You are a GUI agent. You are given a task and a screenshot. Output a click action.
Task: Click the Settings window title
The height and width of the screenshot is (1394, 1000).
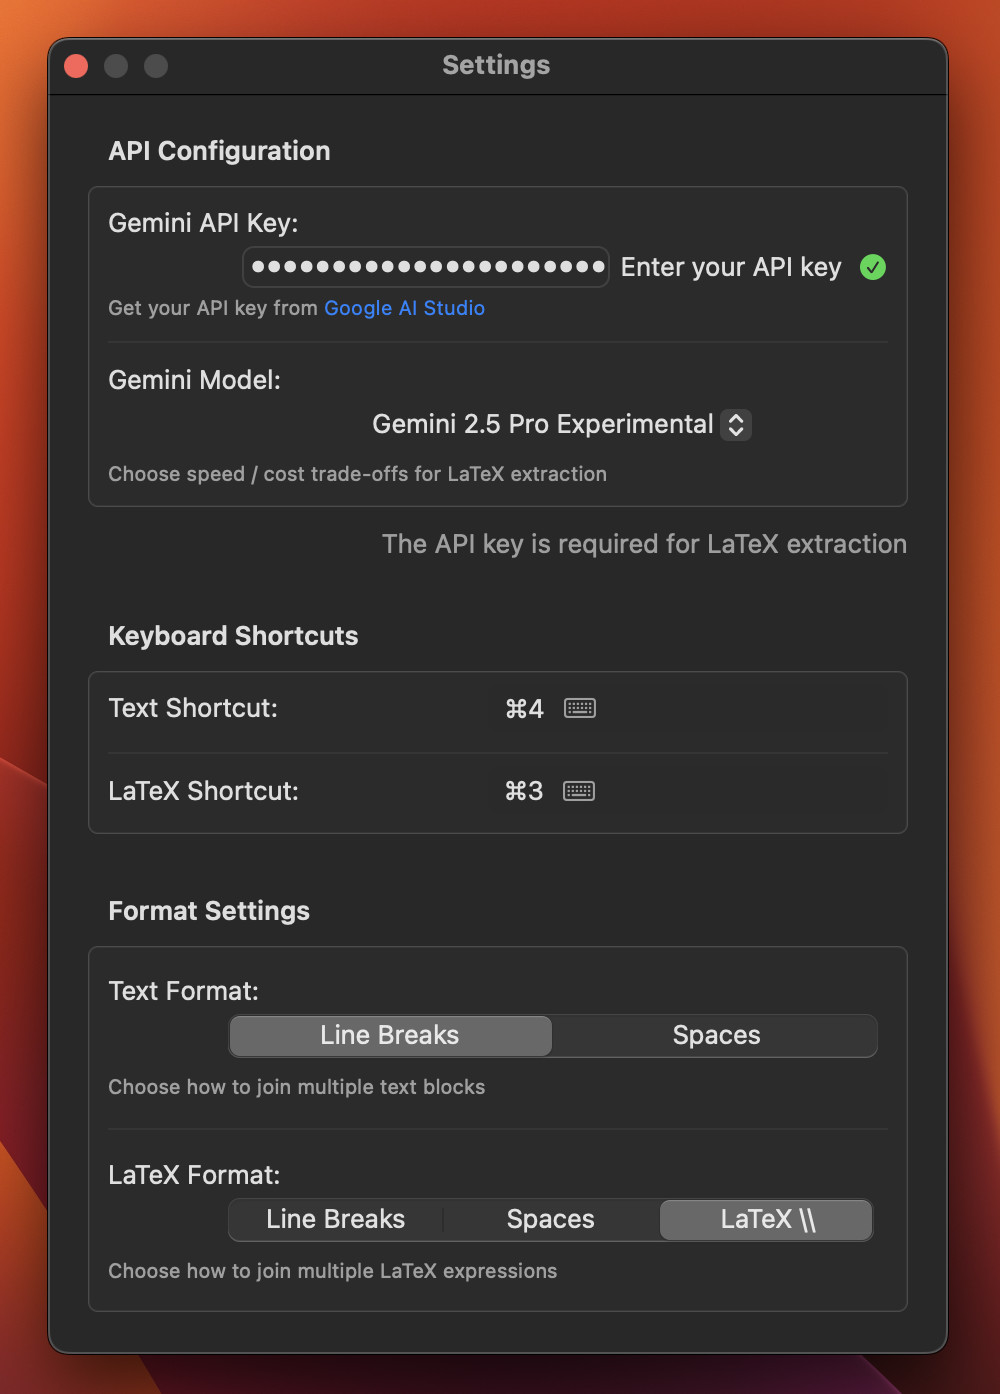496,65
